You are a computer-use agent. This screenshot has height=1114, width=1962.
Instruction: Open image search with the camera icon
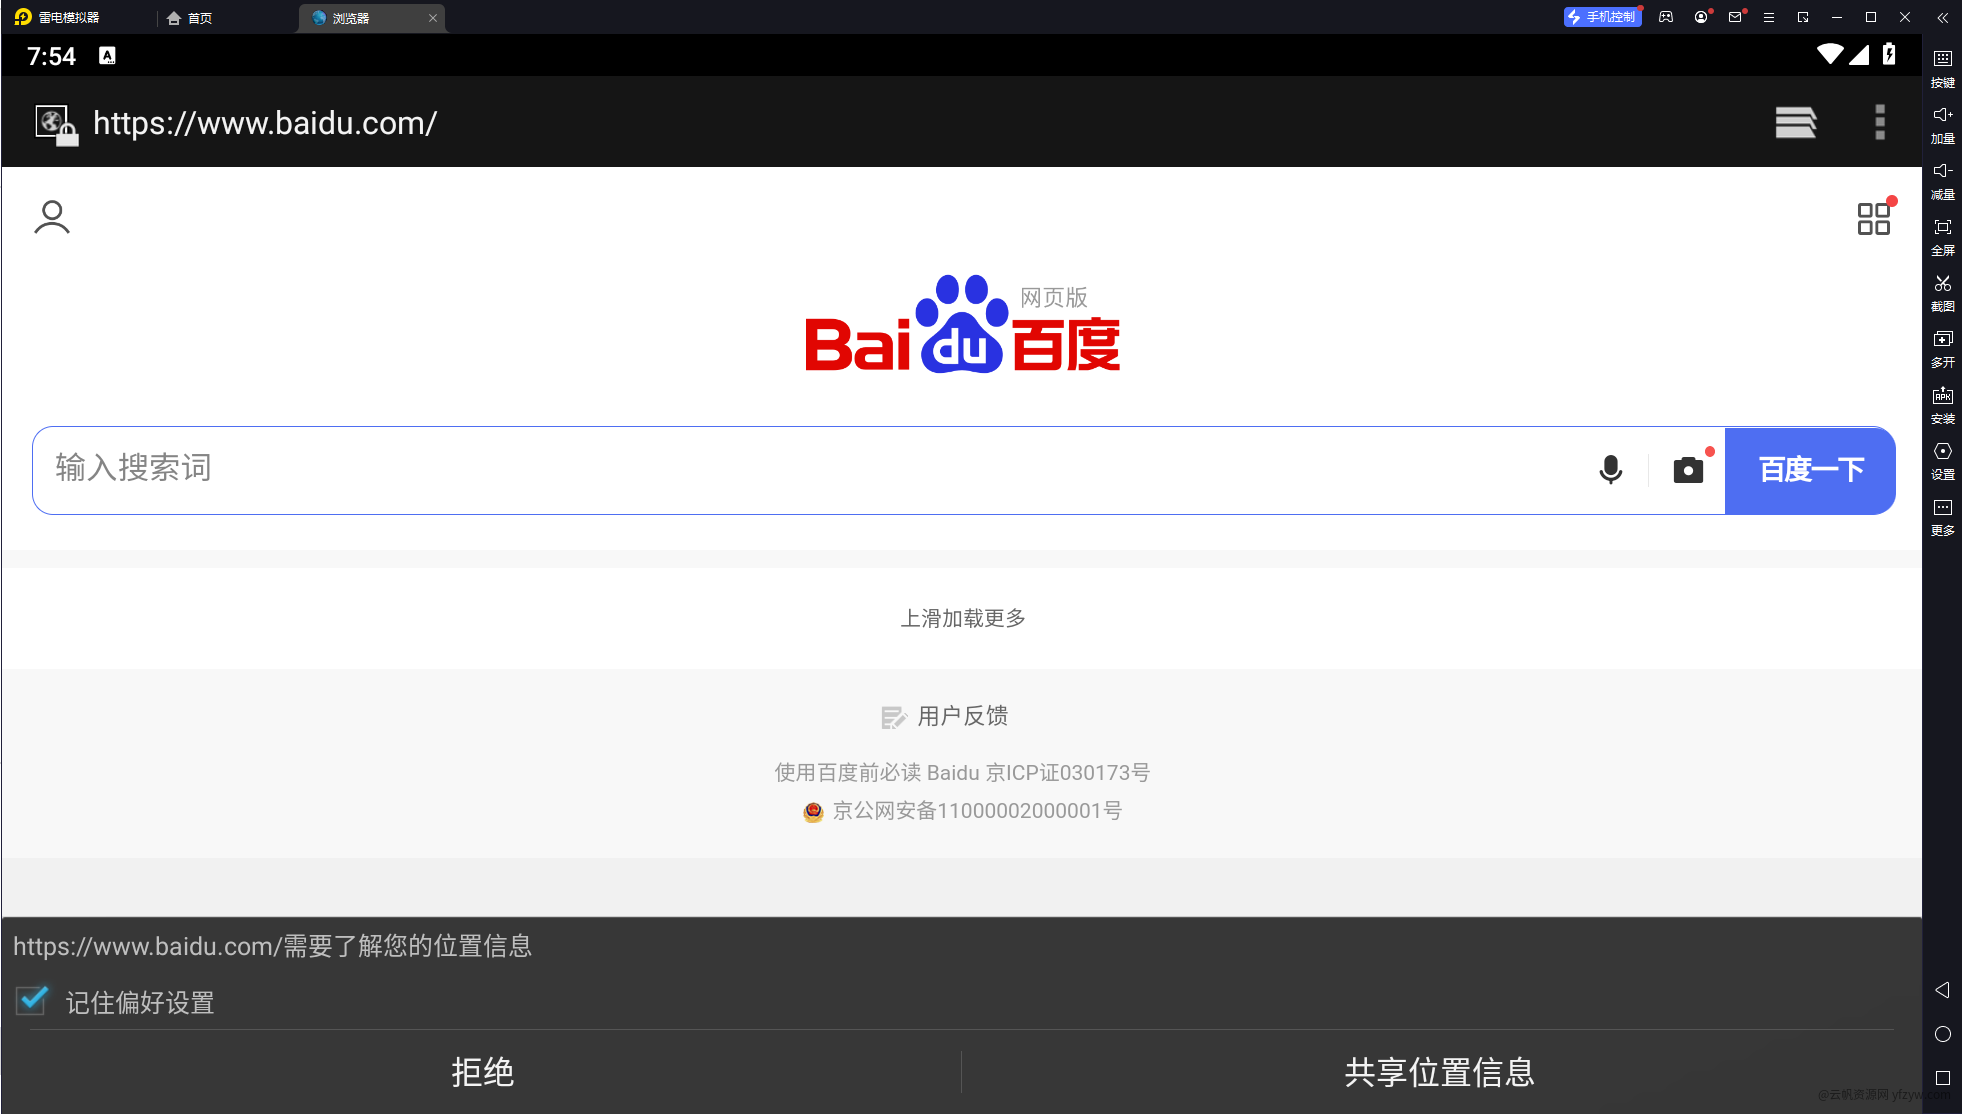(1688, 470)
